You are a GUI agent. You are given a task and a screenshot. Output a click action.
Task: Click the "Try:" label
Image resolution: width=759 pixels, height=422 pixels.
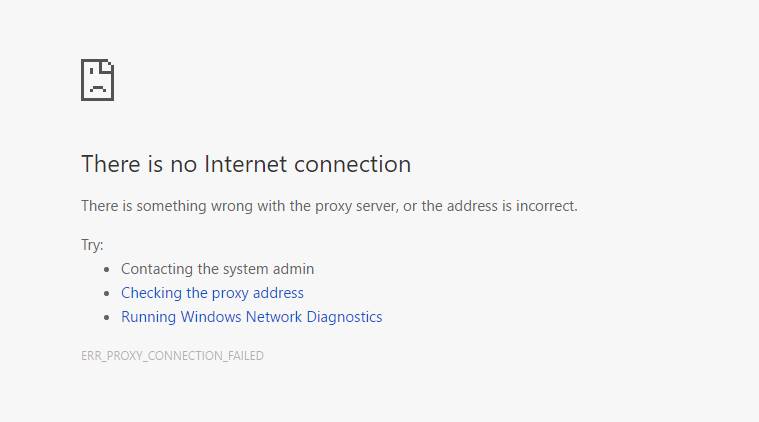pos(92,245)
